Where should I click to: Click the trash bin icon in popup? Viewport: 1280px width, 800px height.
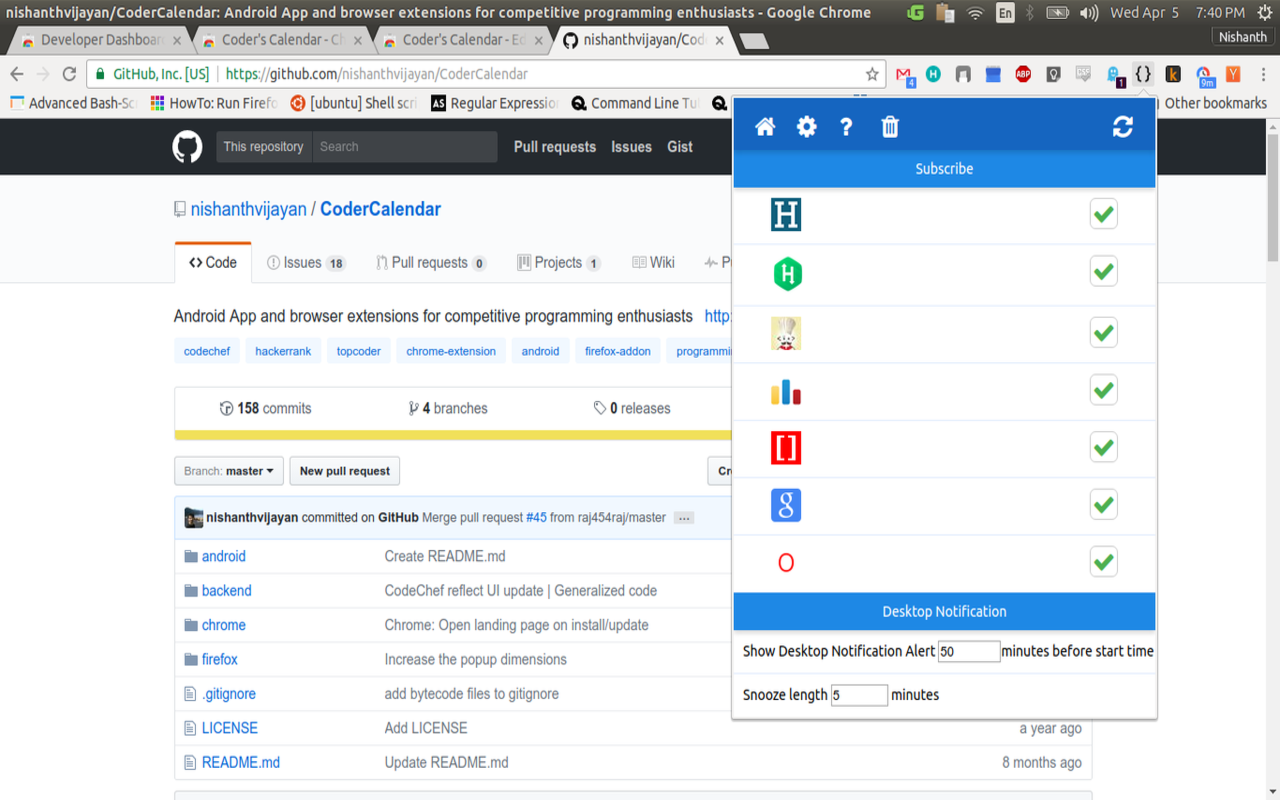(x=890, y=127)
